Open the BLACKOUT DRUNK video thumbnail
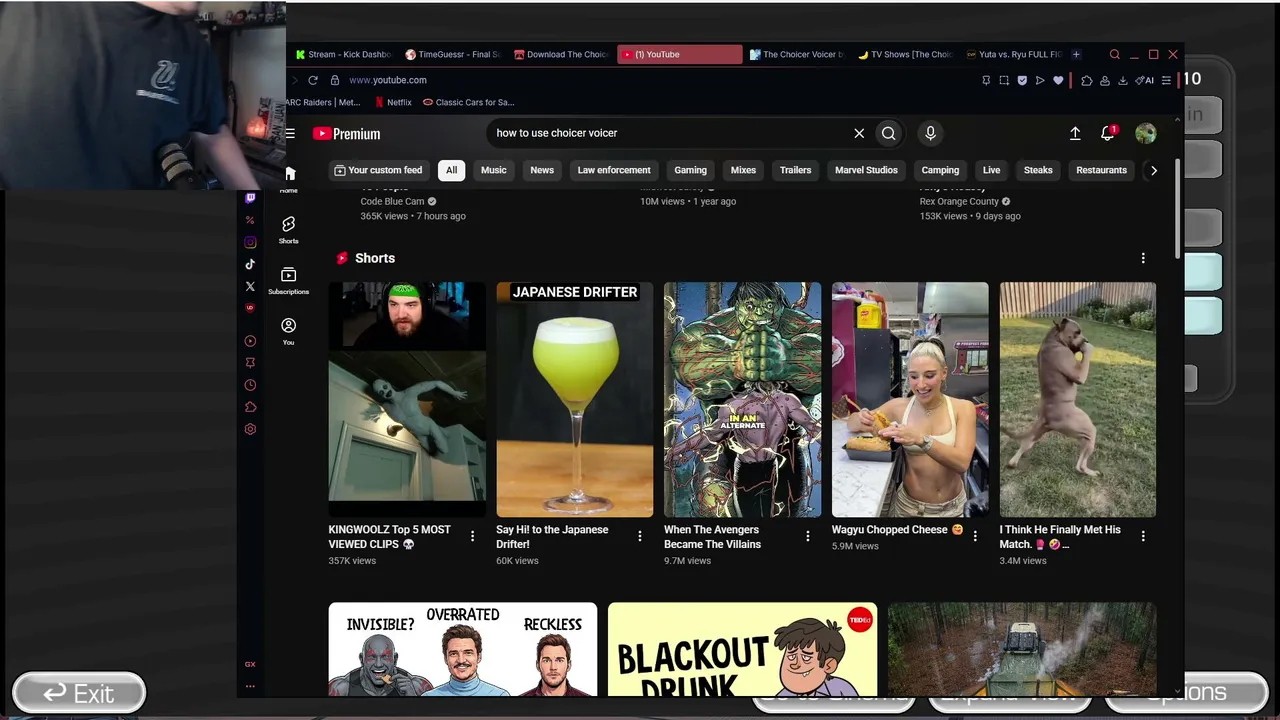This screenshot has width=1280, height=720. pos(742,649)
